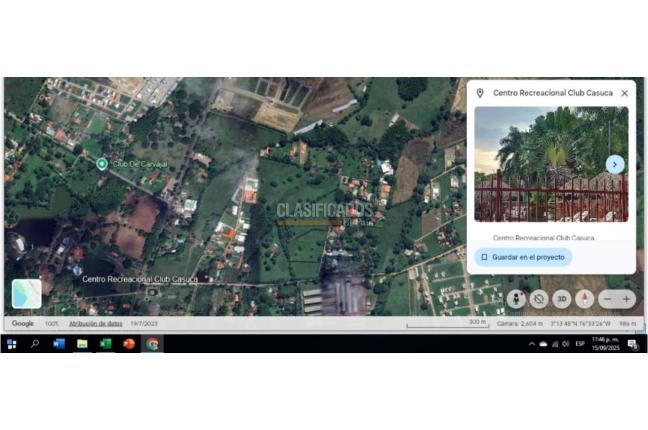
Task: Click the camera altitude readout
Action: click(x=520, y=324)
